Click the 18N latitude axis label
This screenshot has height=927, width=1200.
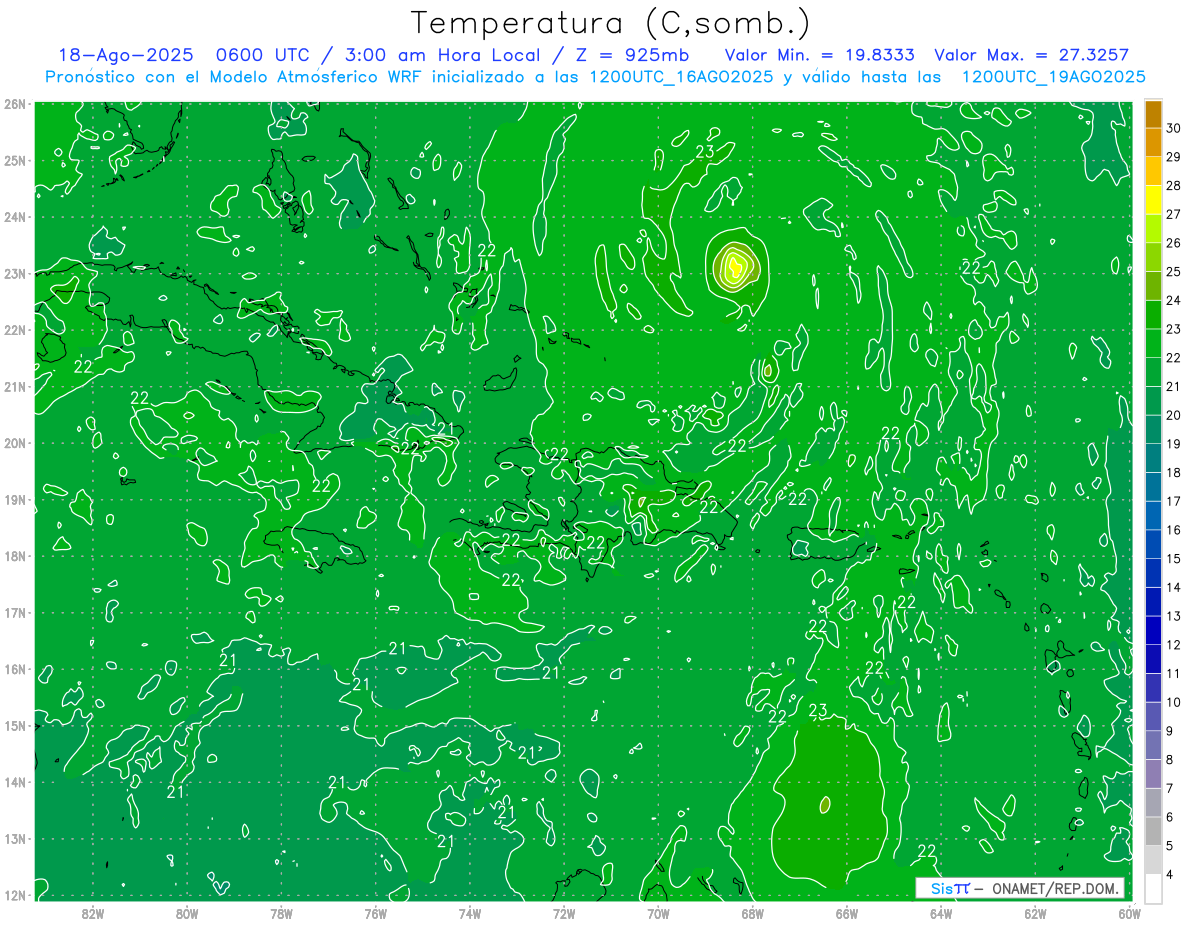14,556
